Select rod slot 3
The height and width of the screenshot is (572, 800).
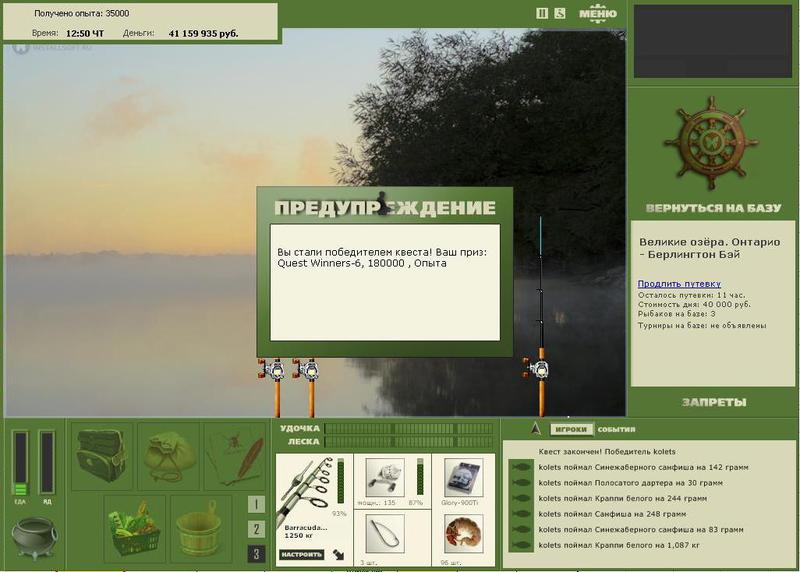[x=256, y=554]
